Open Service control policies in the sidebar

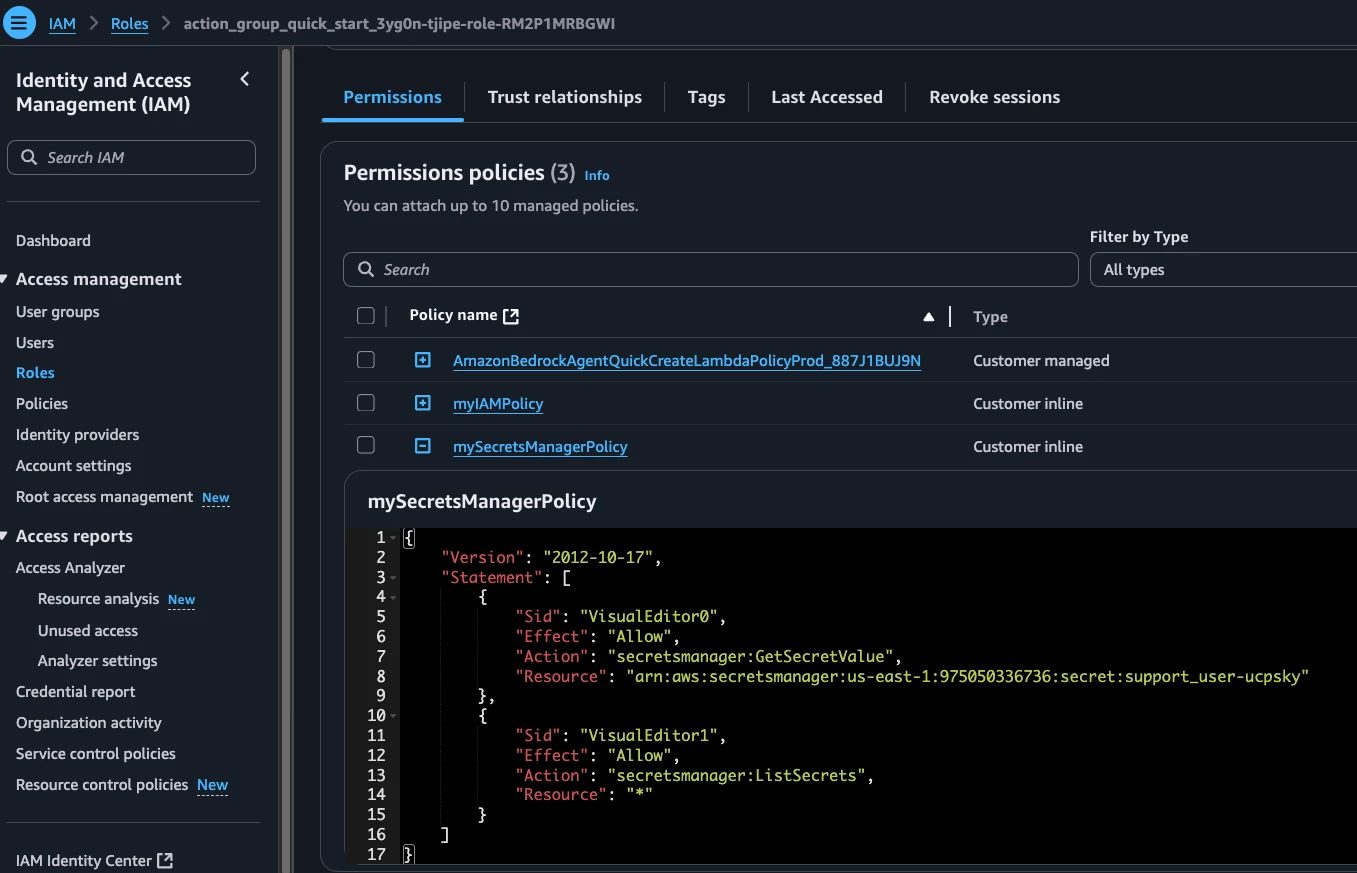[x=95, y=753]
